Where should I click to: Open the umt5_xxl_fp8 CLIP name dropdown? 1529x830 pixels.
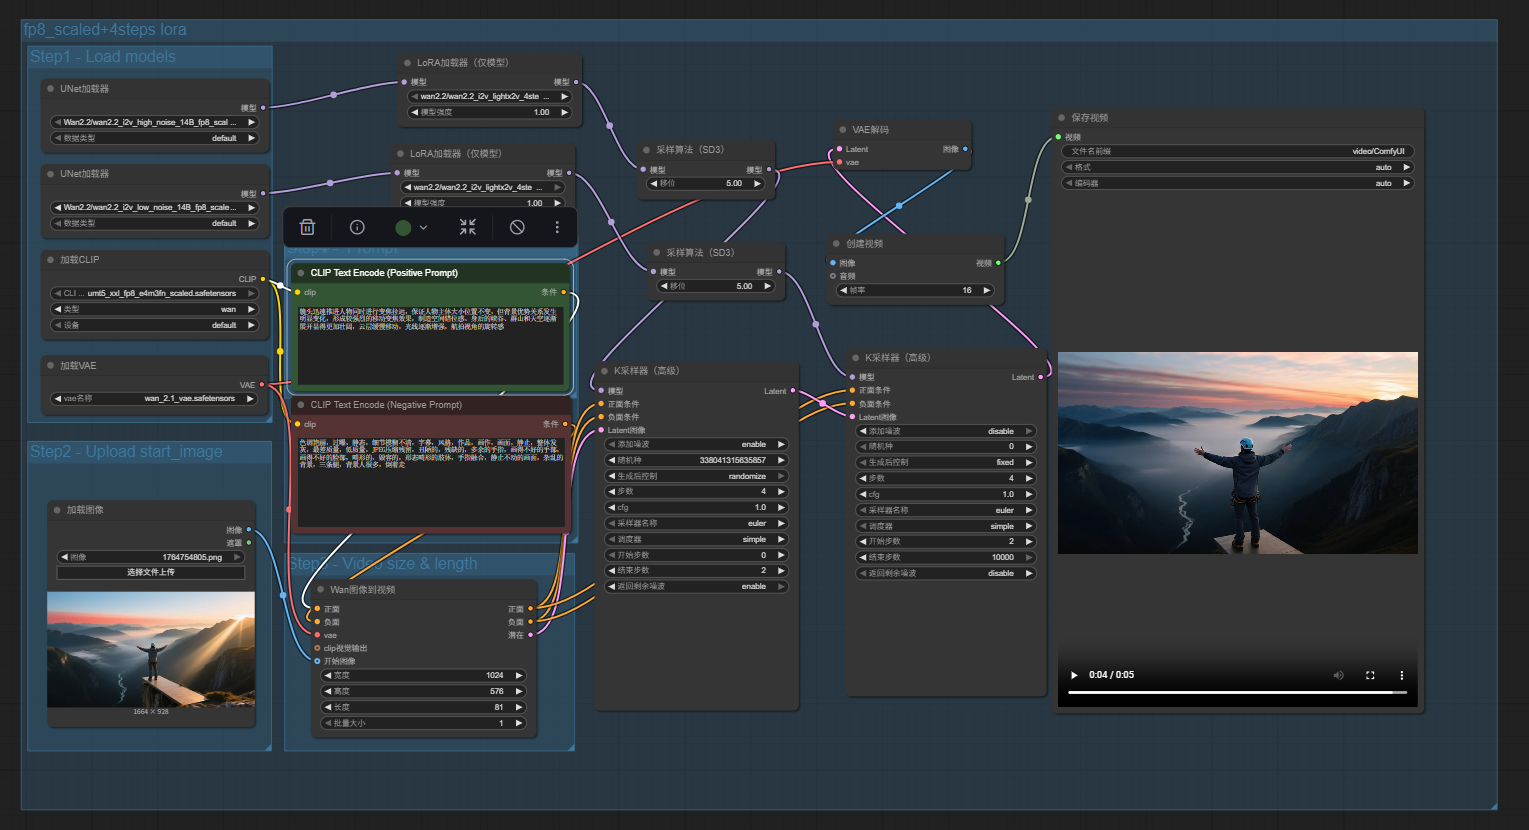pos(155,294)
